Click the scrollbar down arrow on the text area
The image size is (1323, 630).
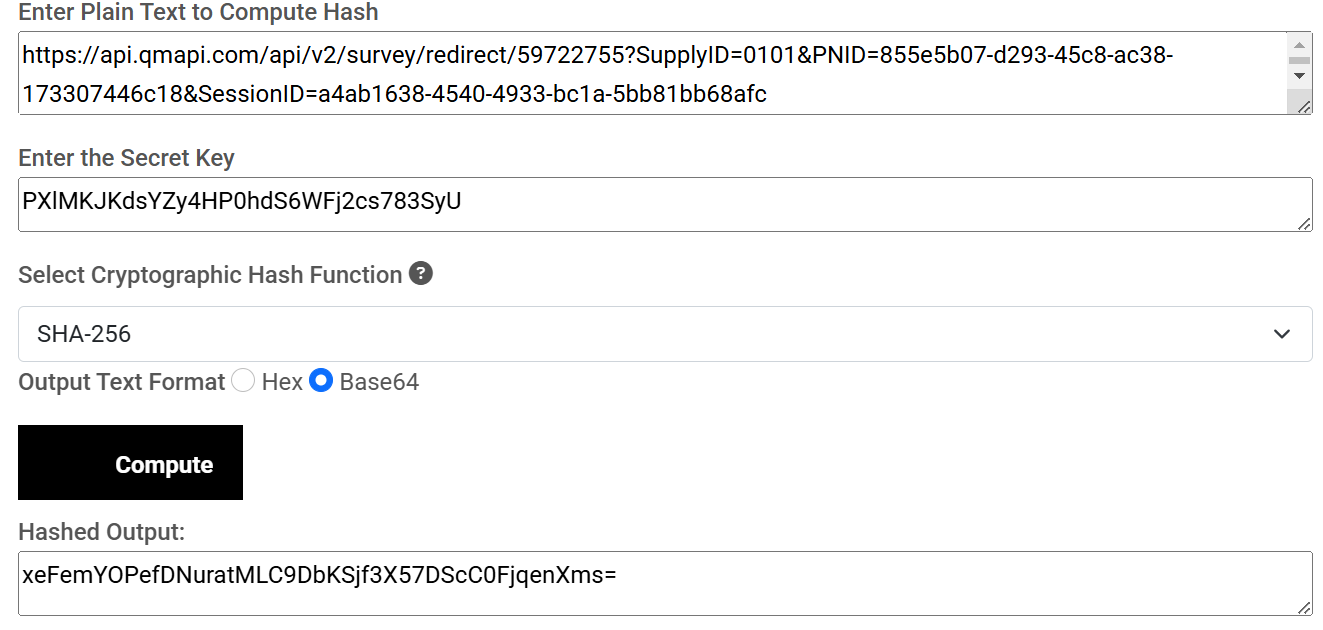1301,76
